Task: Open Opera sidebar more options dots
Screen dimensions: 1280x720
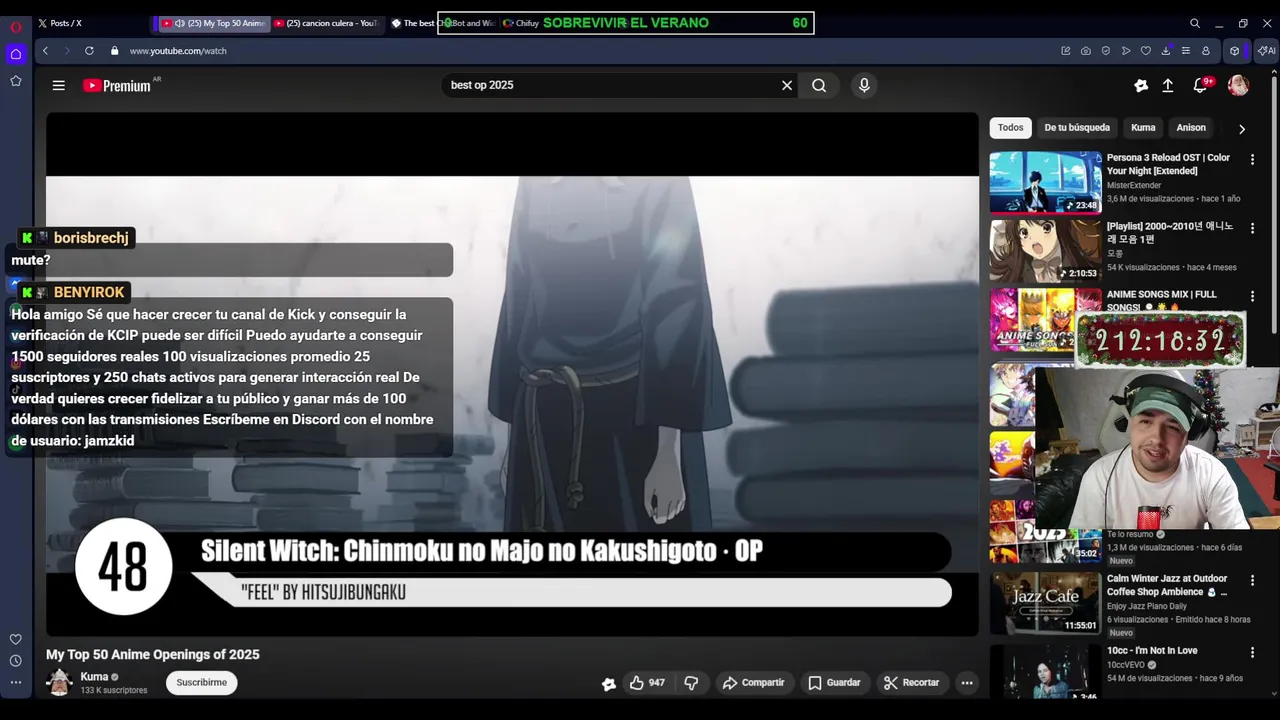Action: [x=15, y=683]
